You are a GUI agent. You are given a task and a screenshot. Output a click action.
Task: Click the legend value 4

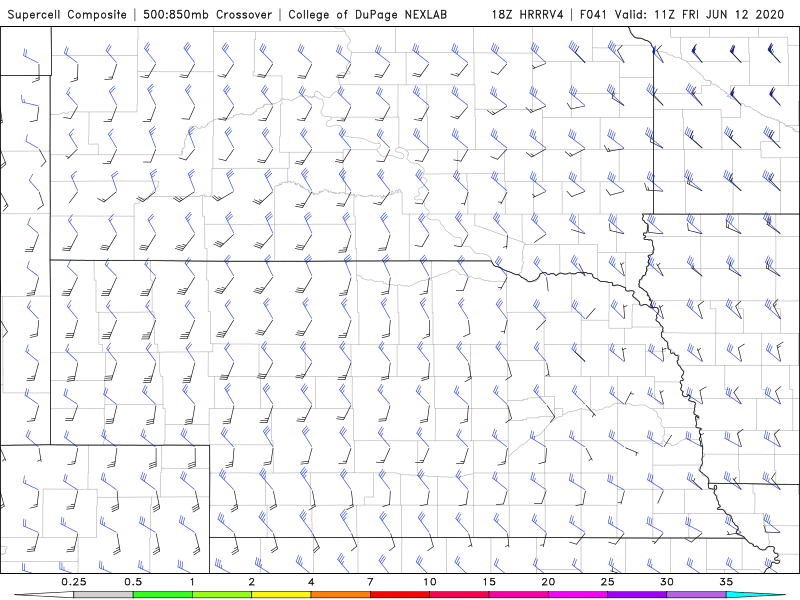311,582
